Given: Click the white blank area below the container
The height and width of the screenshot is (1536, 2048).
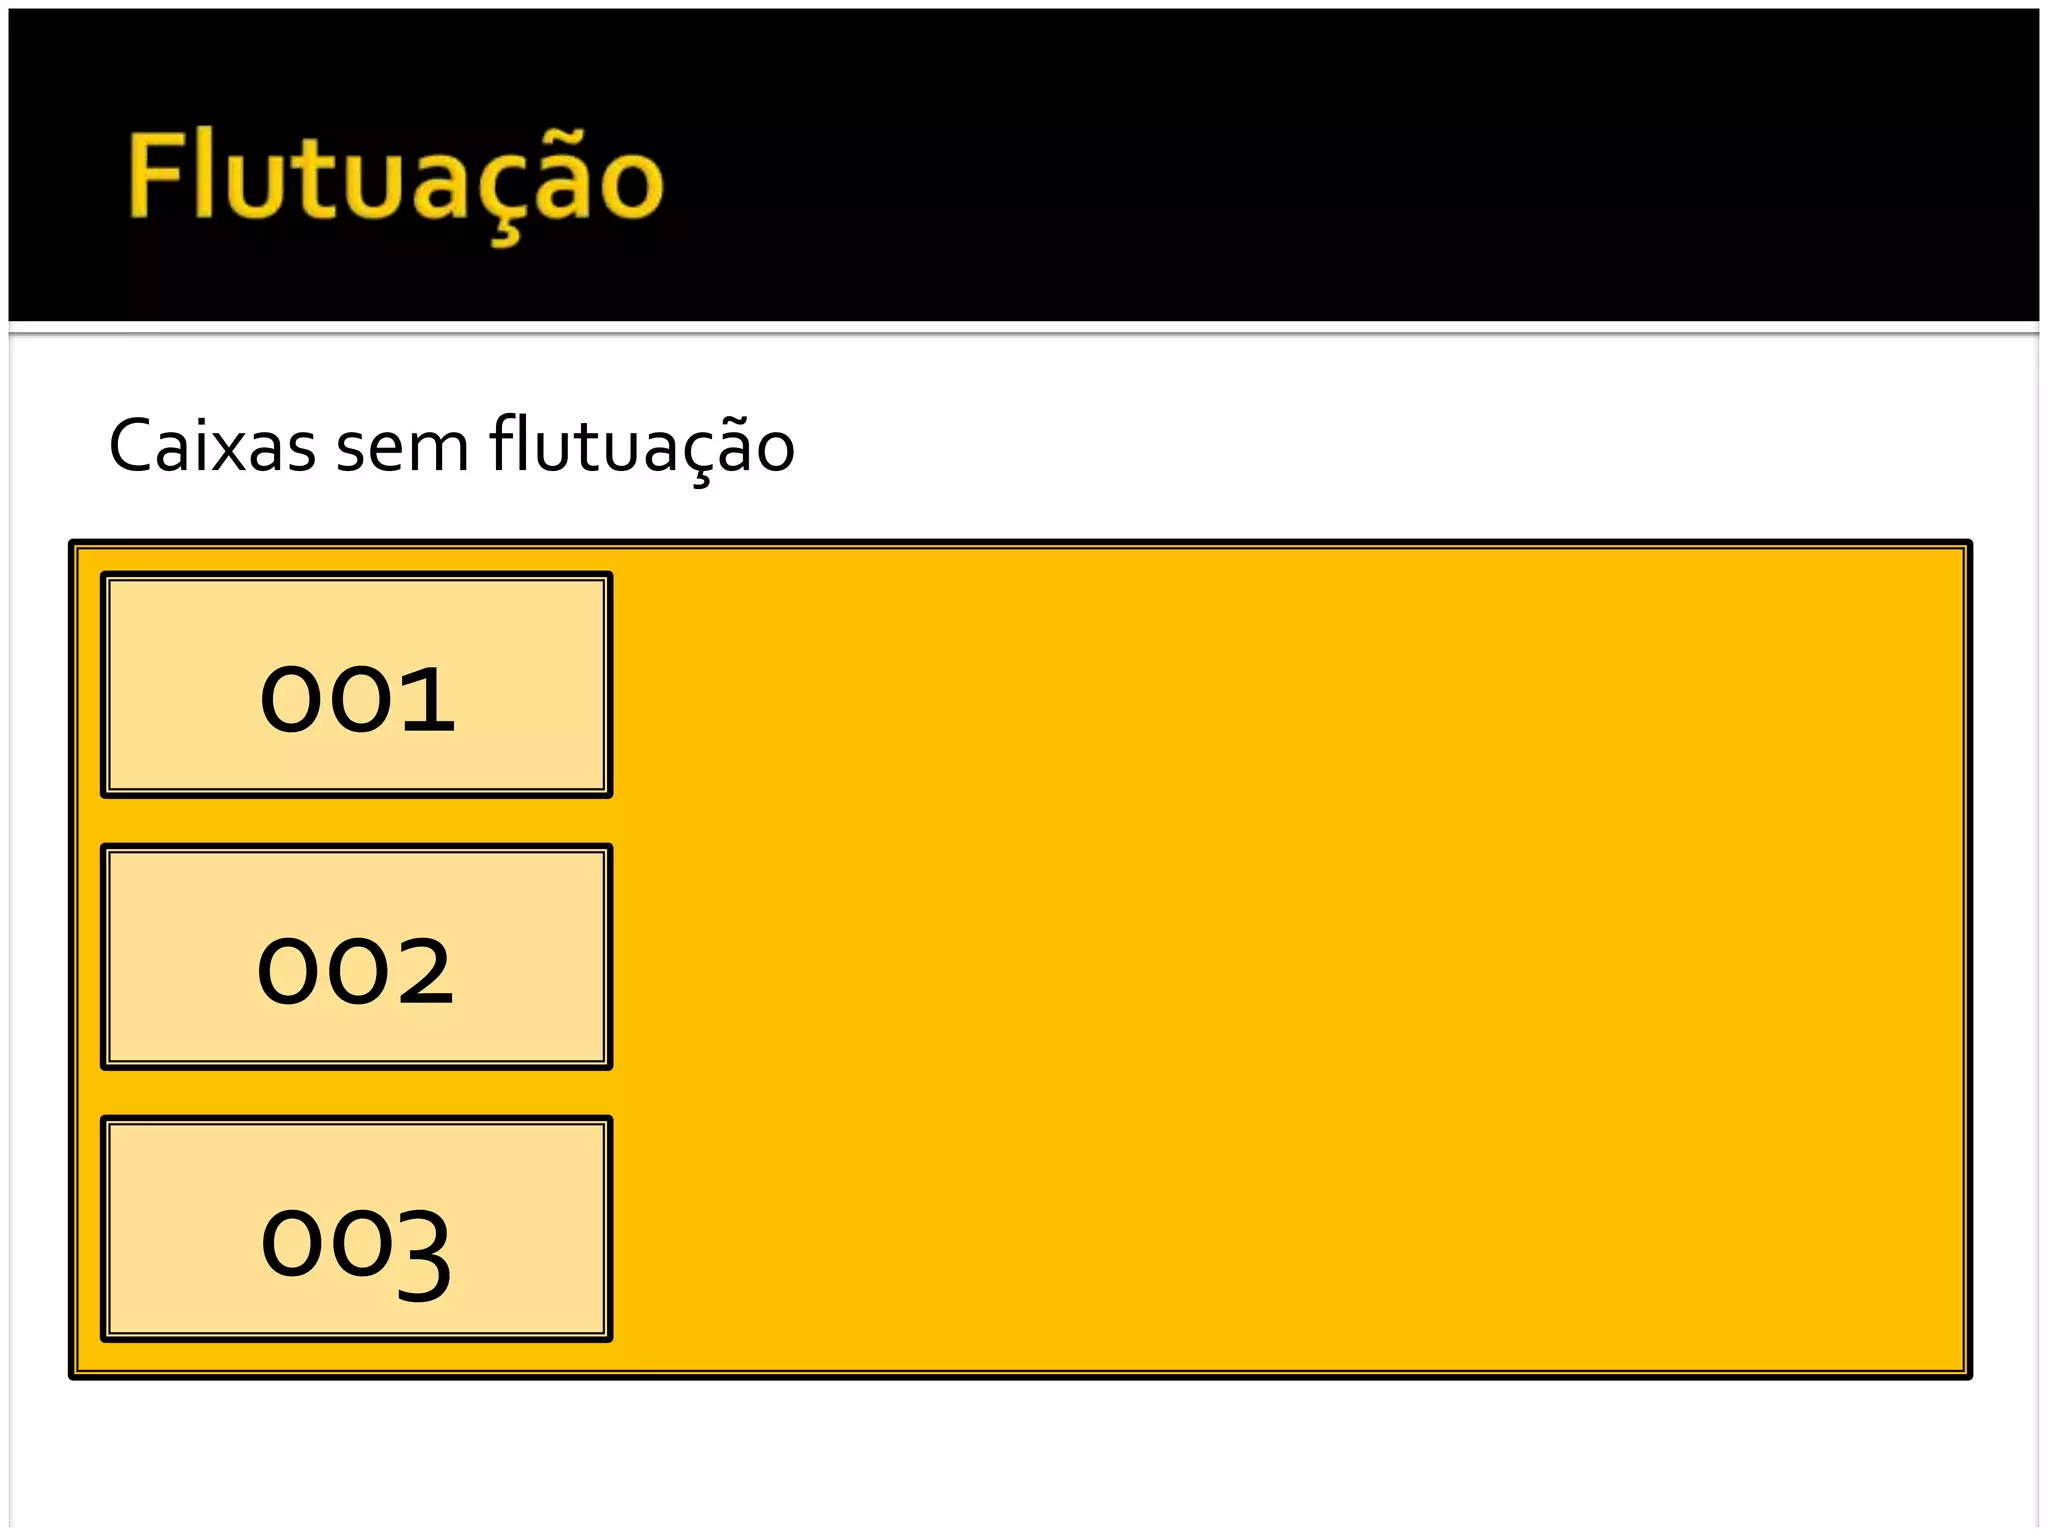Looking at the screenshot, I should (1024, 1455).
